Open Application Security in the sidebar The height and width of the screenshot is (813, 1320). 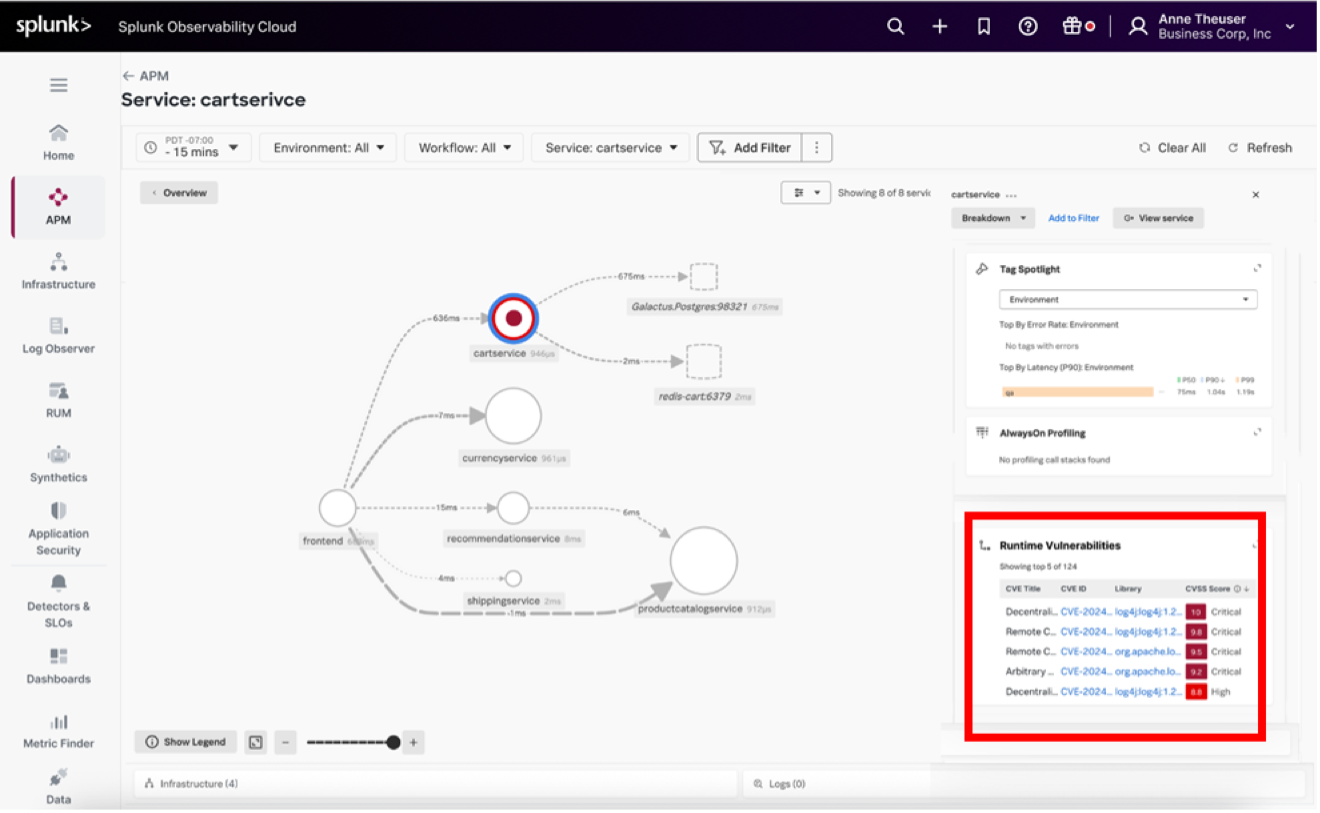pos(58,529)
